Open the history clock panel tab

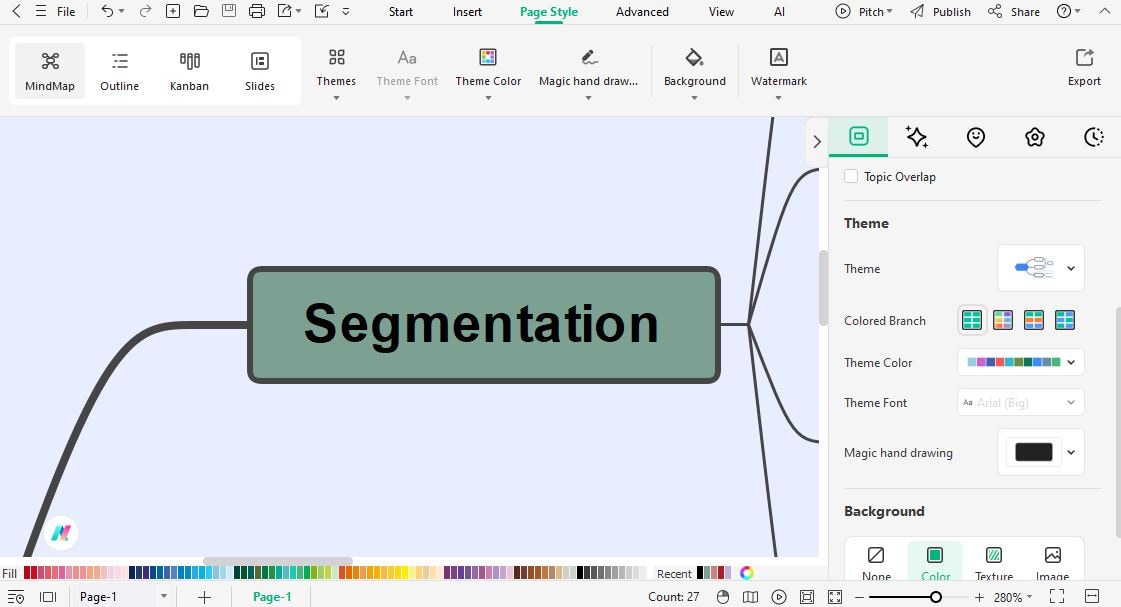coord(1094,137)
